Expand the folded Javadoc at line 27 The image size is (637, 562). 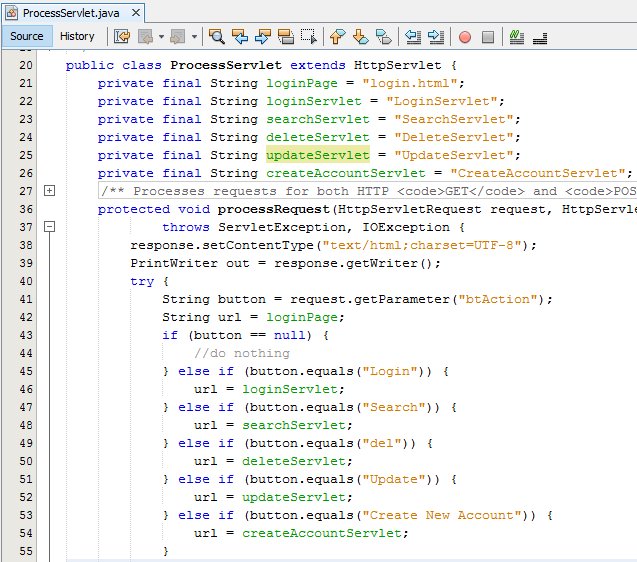[x=50, y=191]
